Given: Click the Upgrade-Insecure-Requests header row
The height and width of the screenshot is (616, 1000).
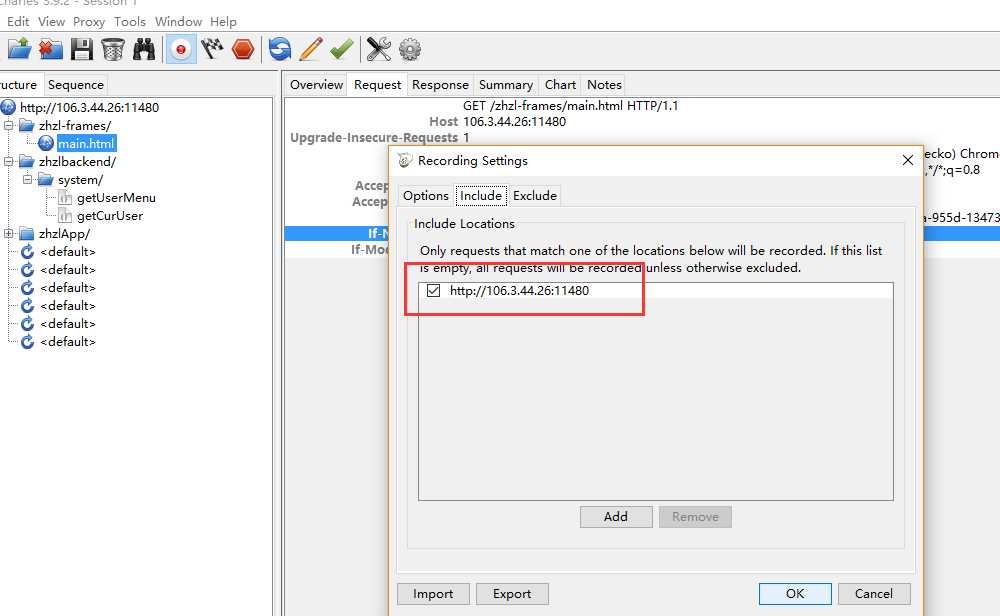Looking at the screenshot, I should [380, 137].
